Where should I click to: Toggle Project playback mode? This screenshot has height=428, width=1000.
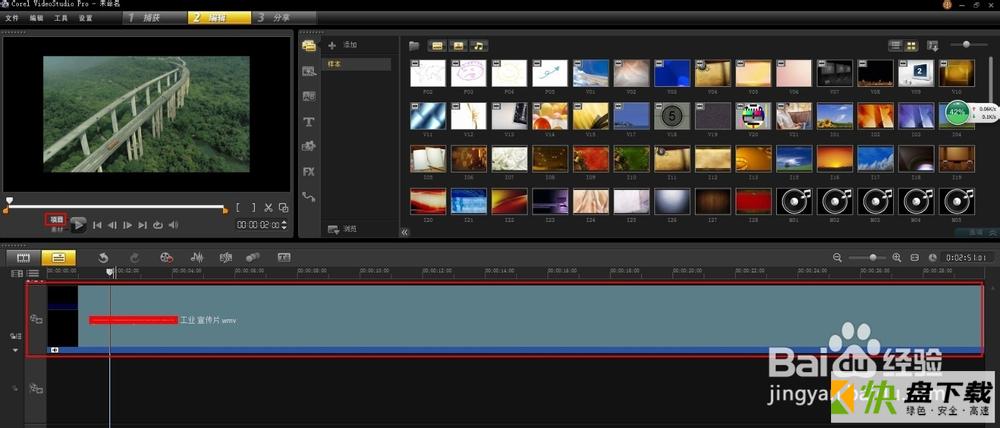56,219
